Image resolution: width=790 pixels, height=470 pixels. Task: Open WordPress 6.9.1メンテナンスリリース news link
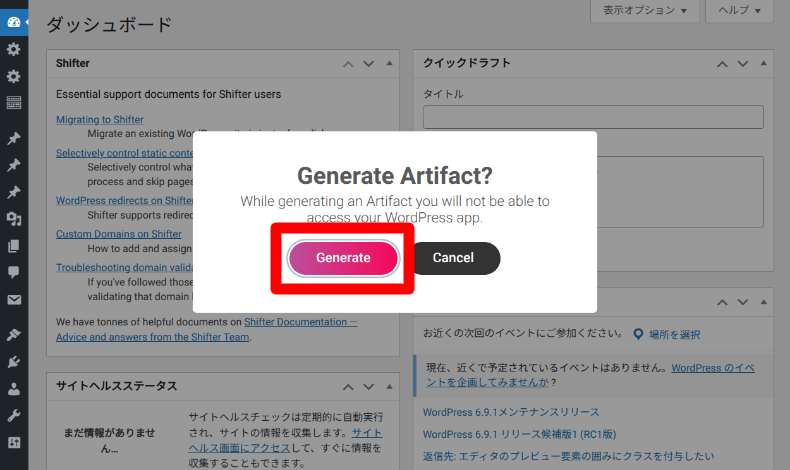[511, 412]
